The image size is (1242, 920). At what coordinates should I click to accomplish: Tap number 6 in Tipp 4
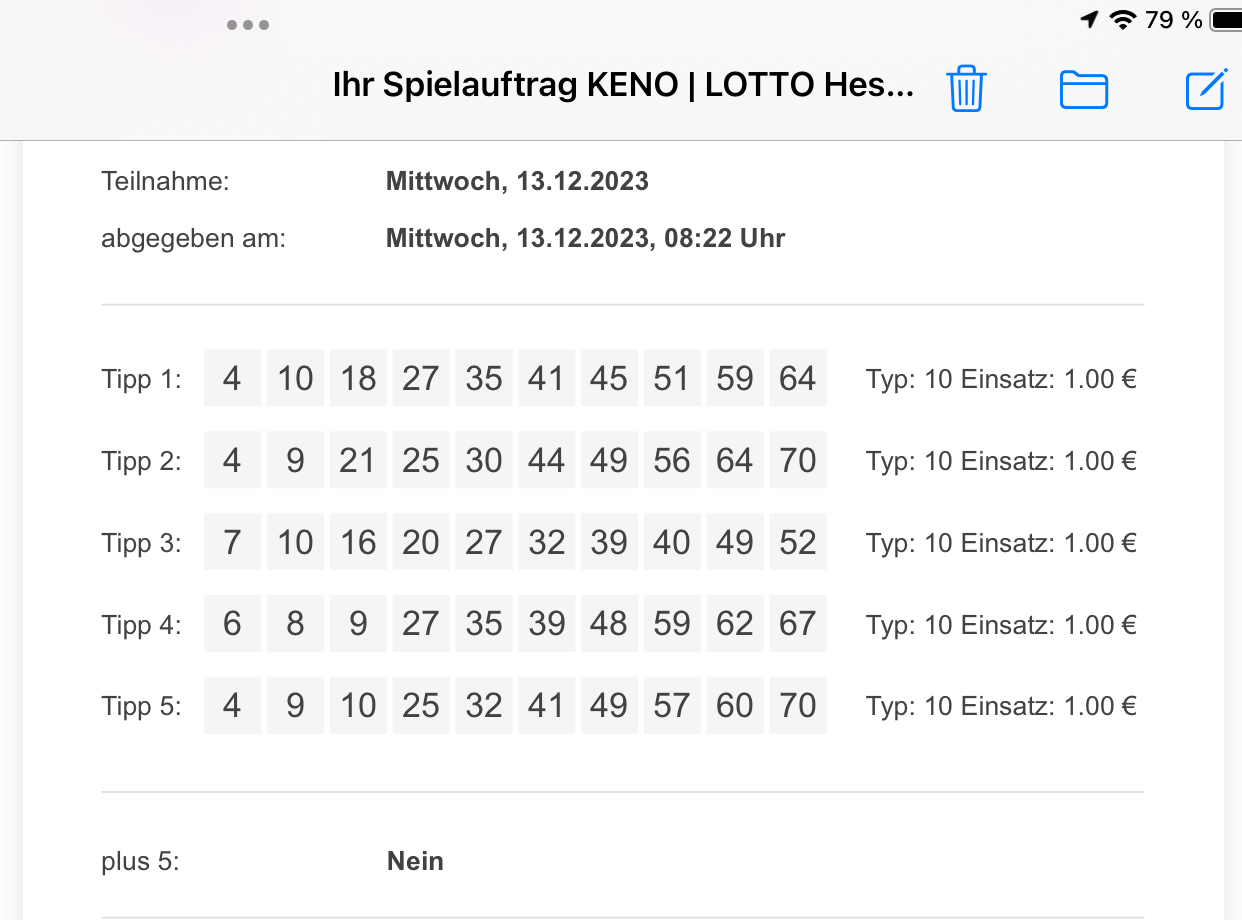[232, 624]
